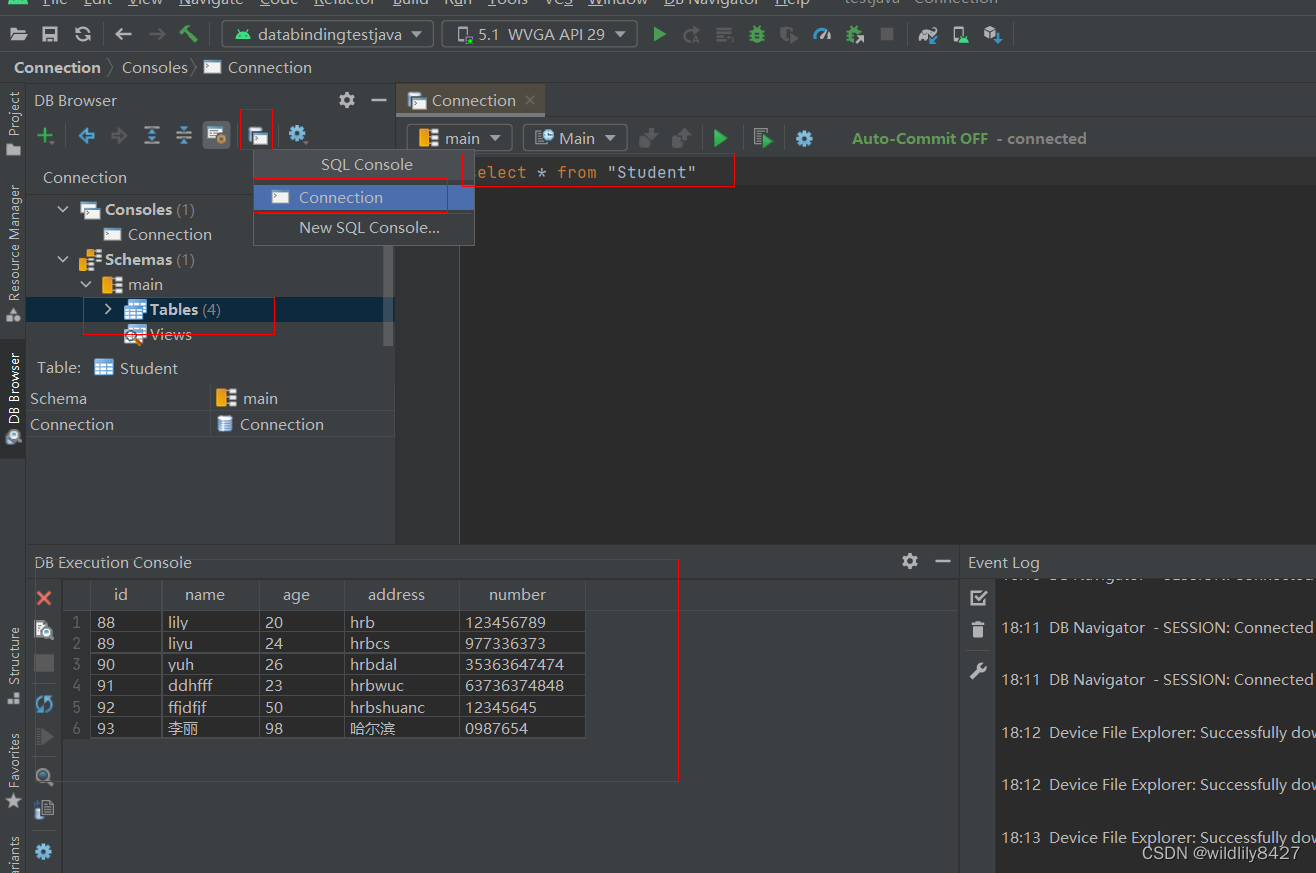
Task: Toggle autoscroll from editor in DB Browser
Action: click(x=216, y=135)
